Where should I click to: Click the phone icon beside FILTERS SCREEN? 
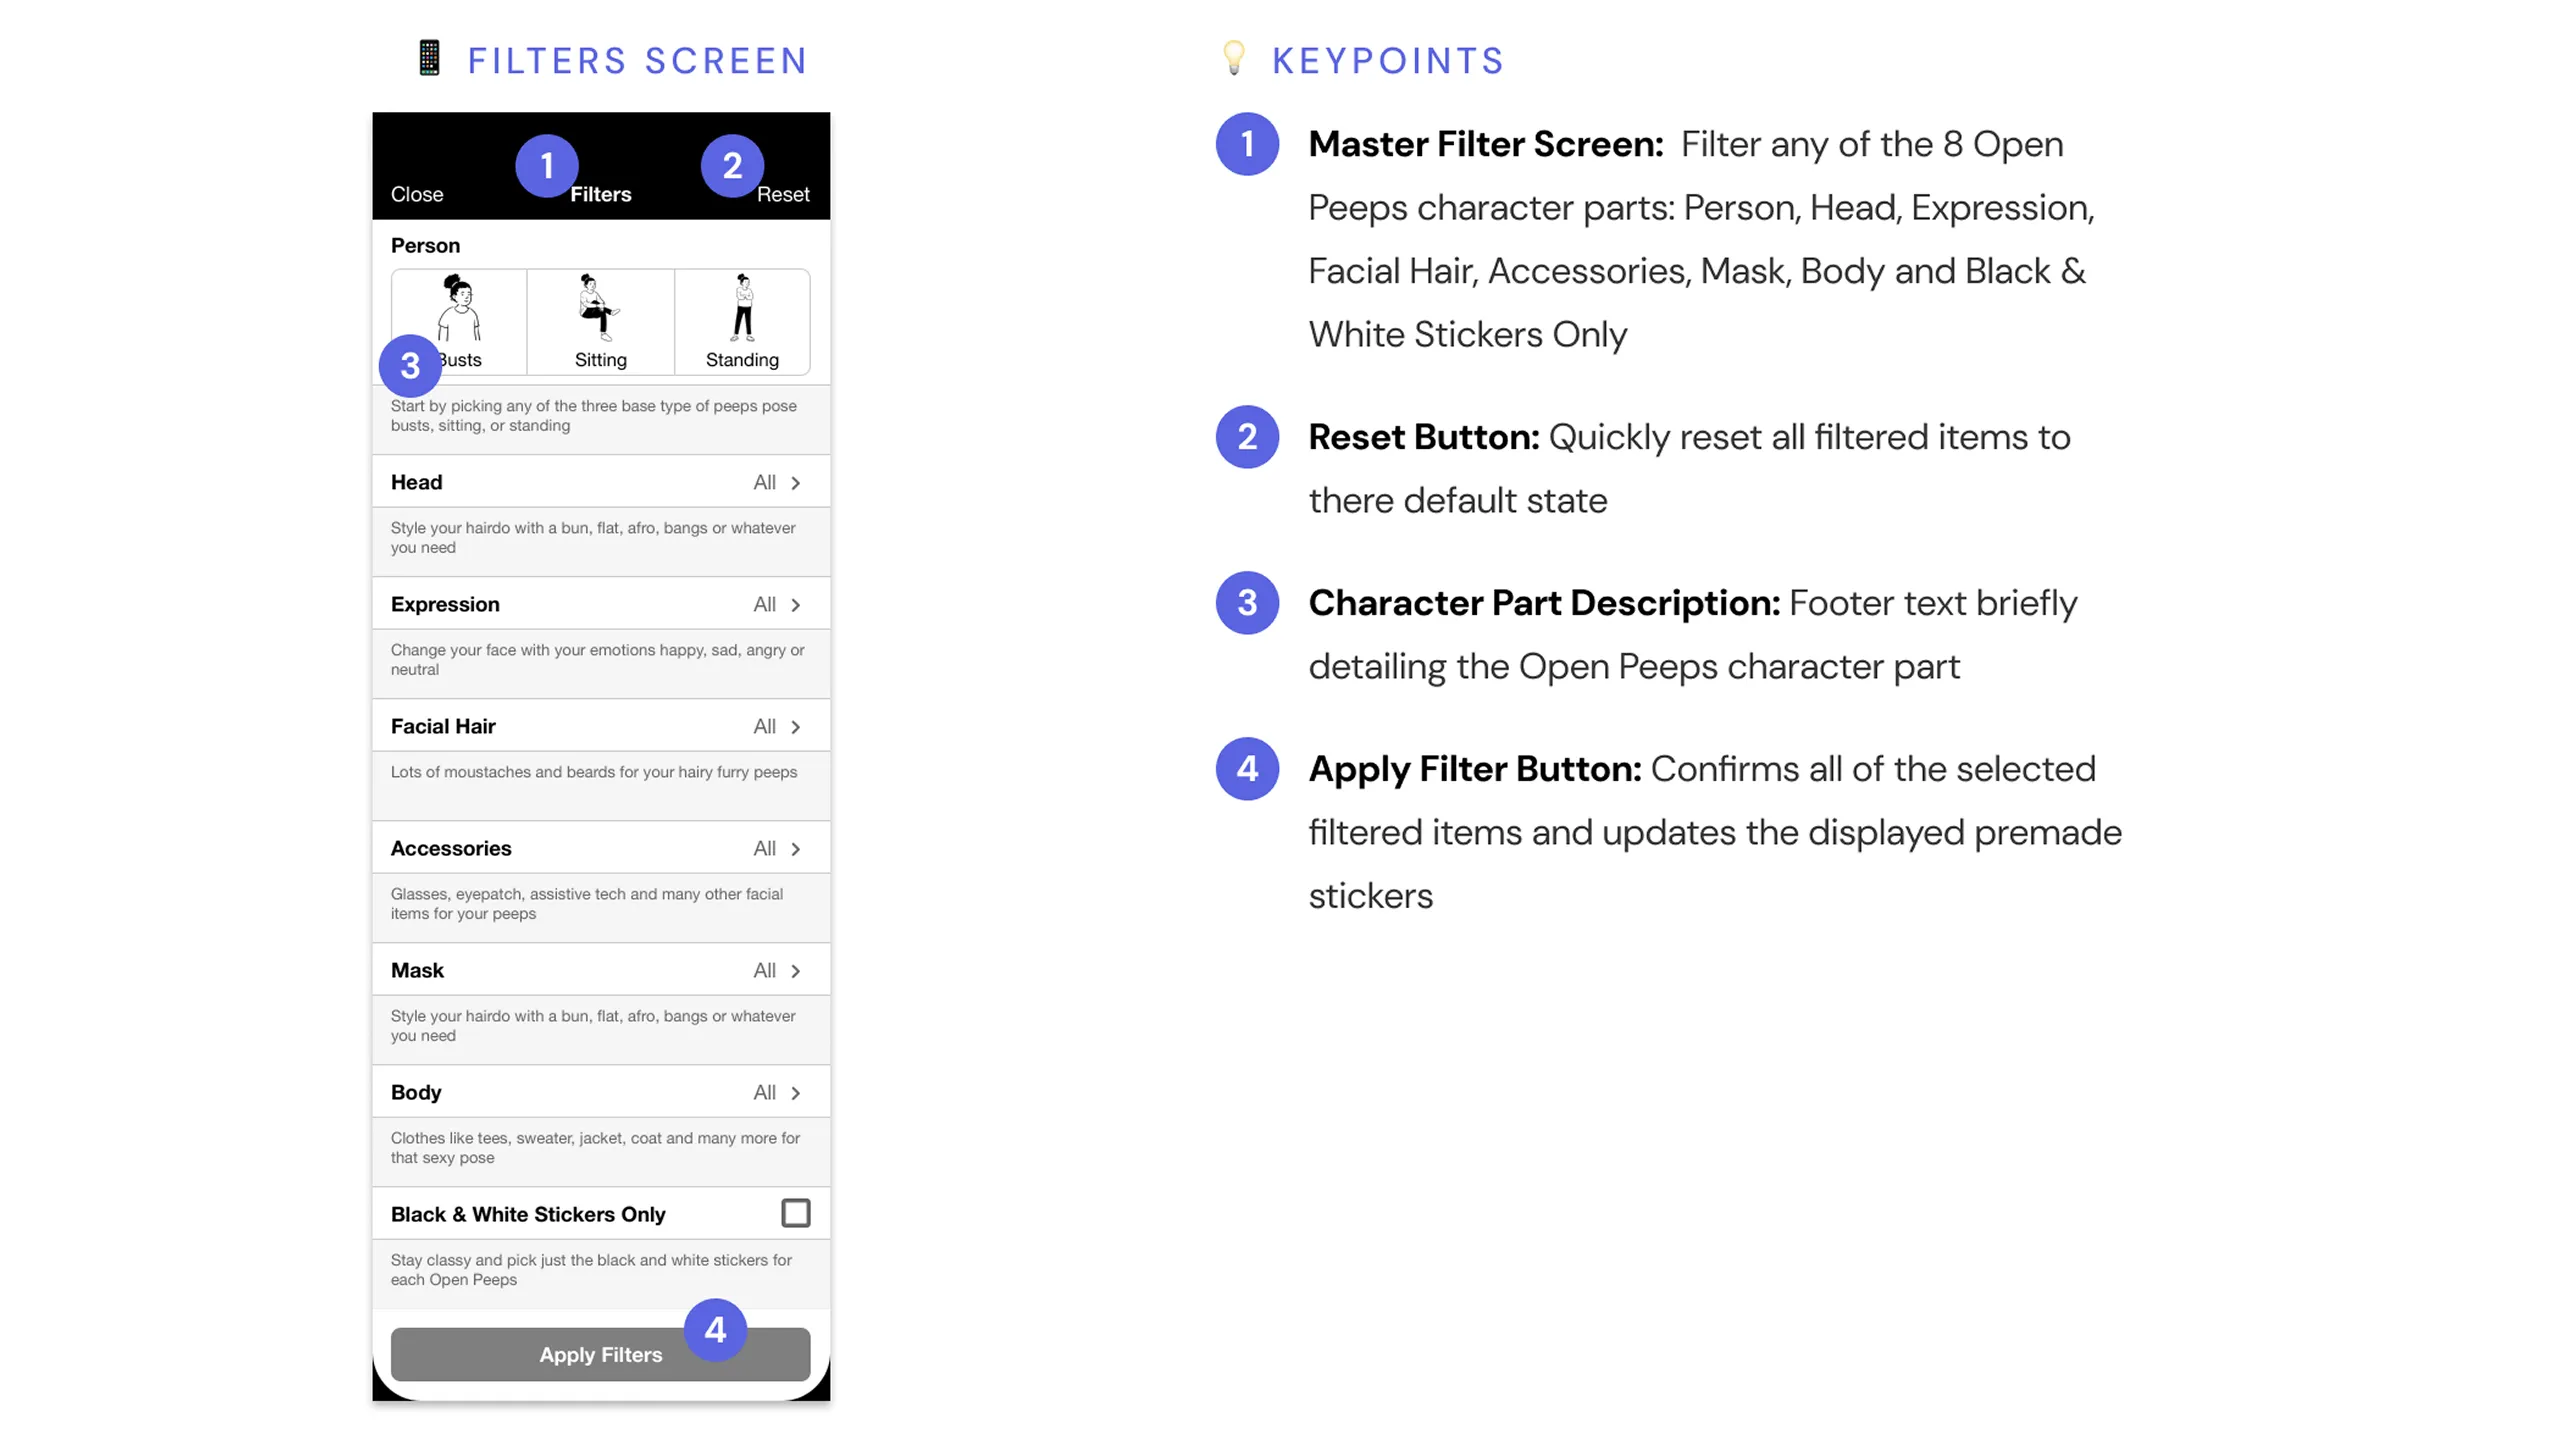[429, 58]
